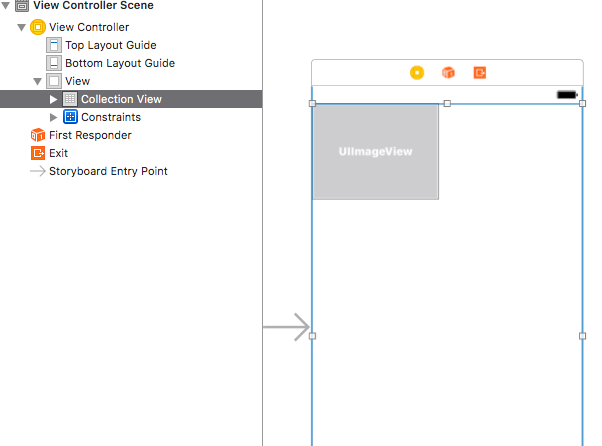Click the Collection View grid icon
The height and width of the screenshot is (446, 602).
coord(70,99)
